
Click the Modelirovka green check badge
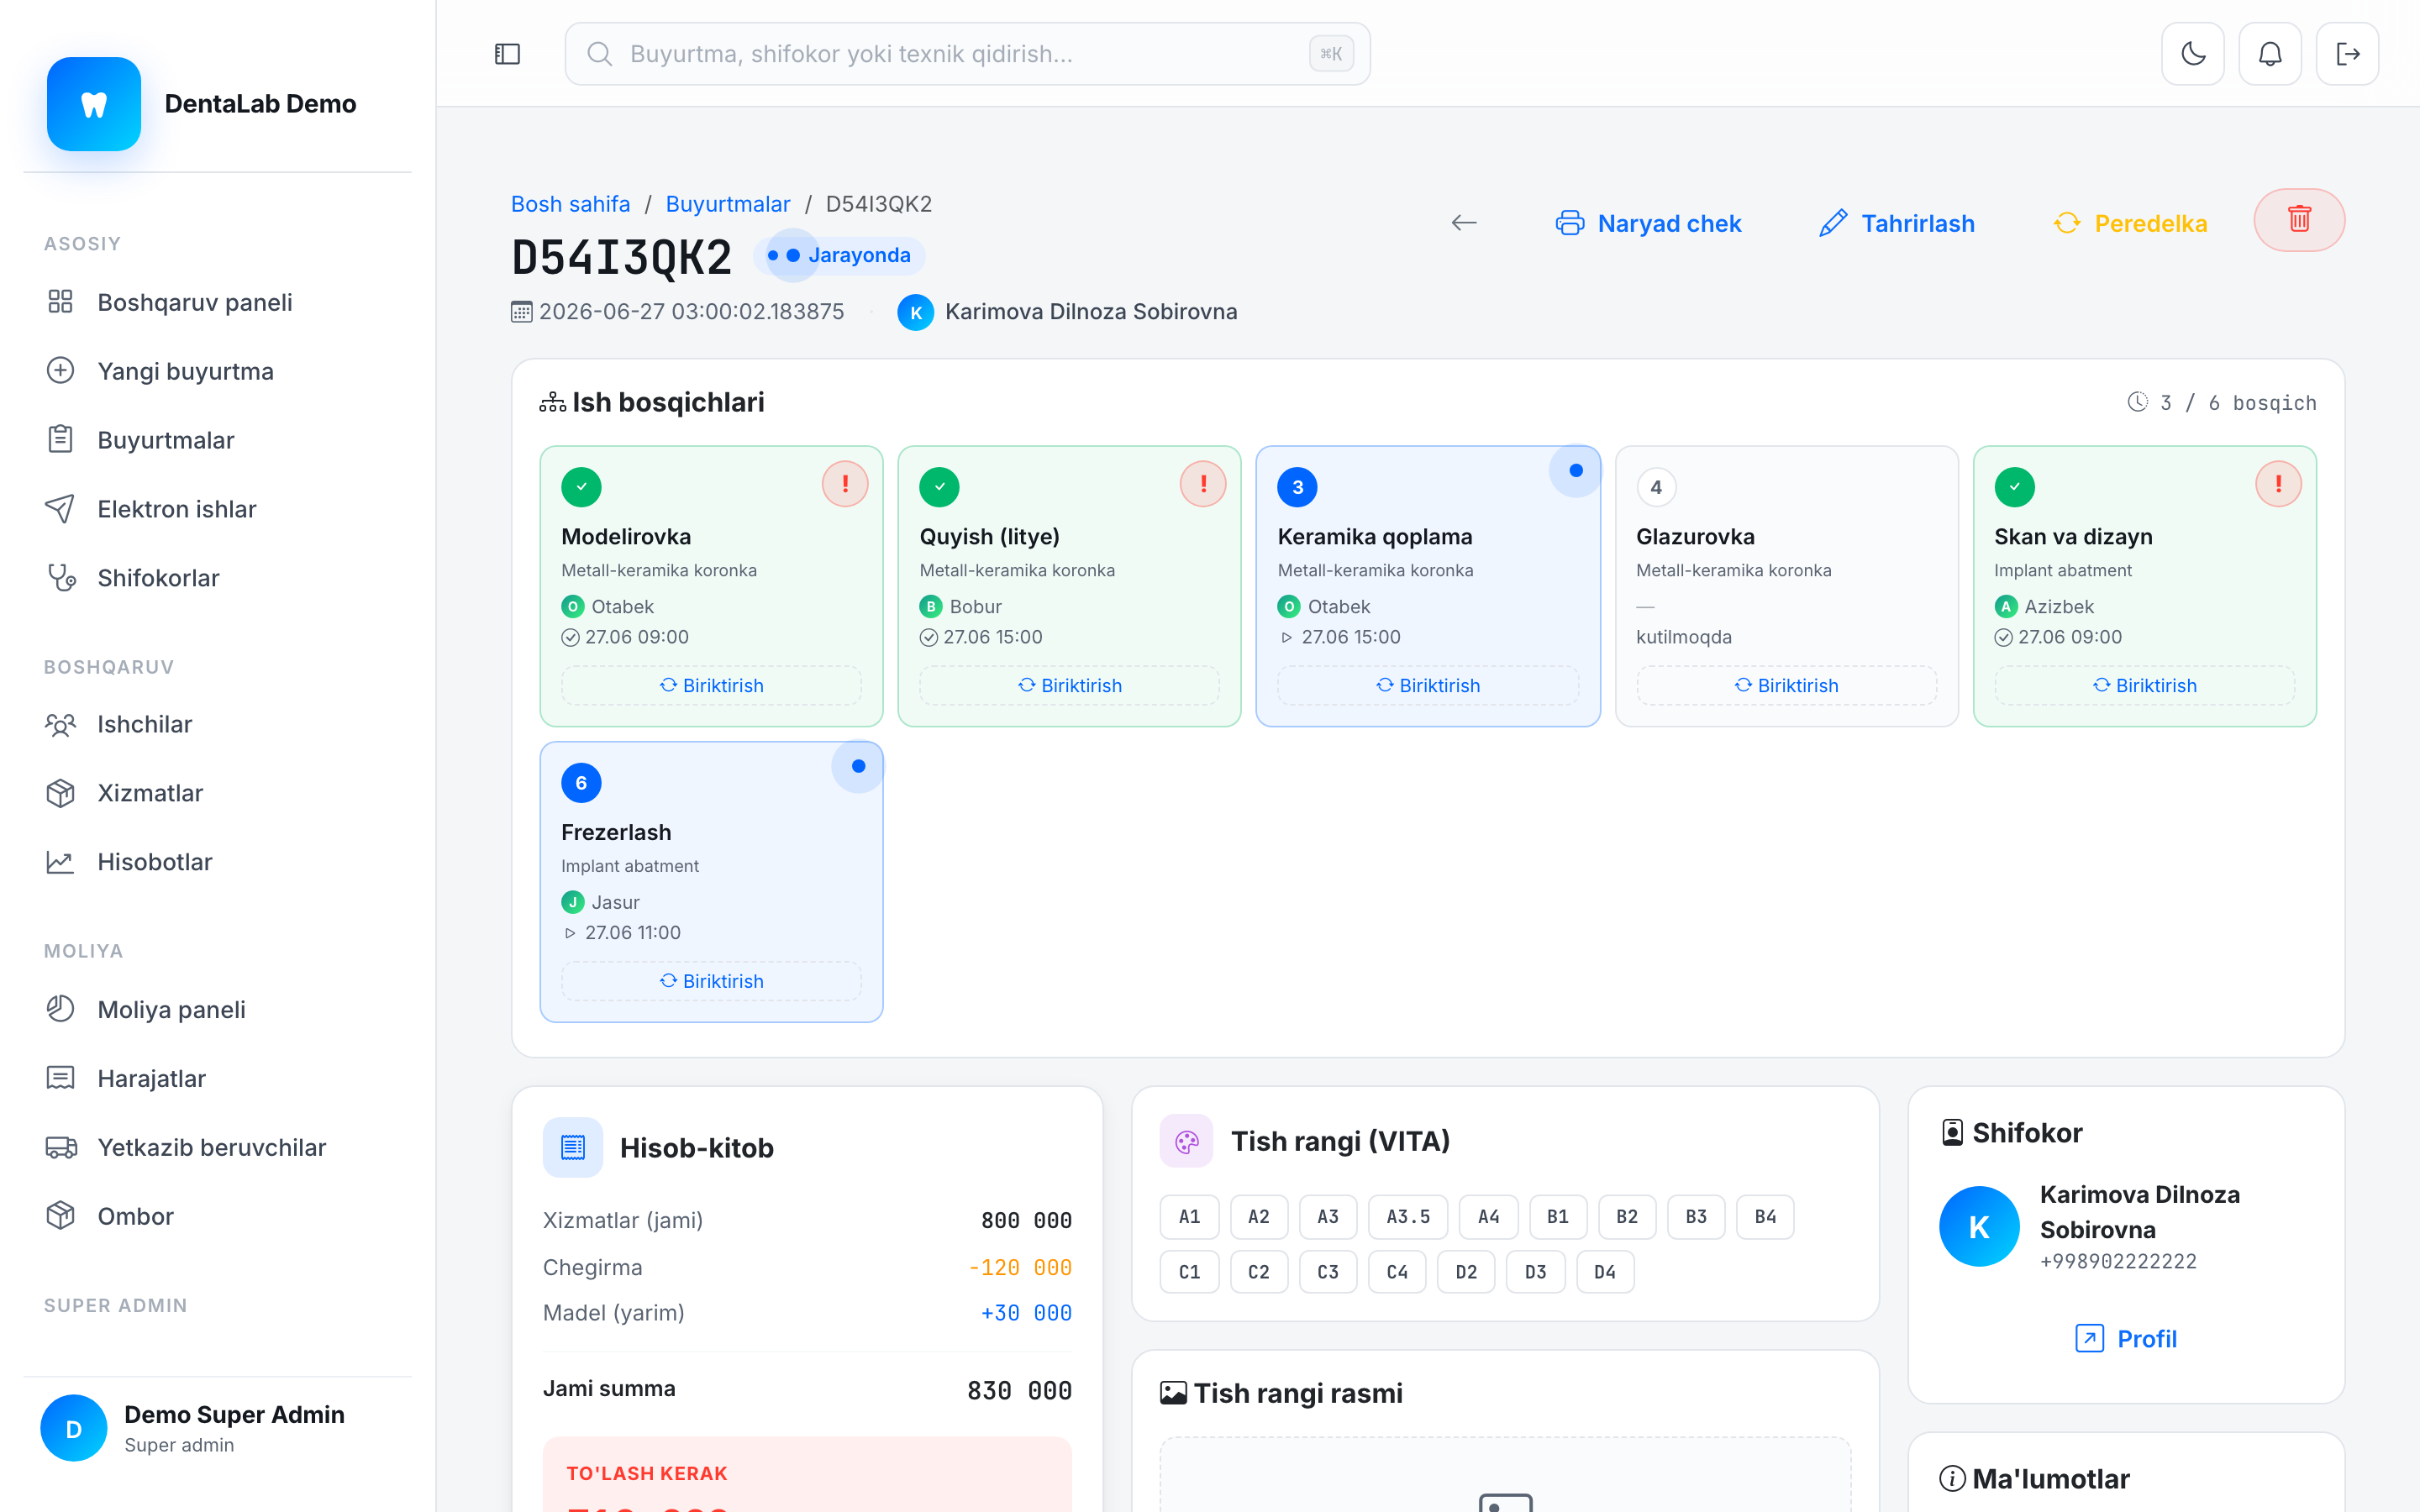[581, 487]
